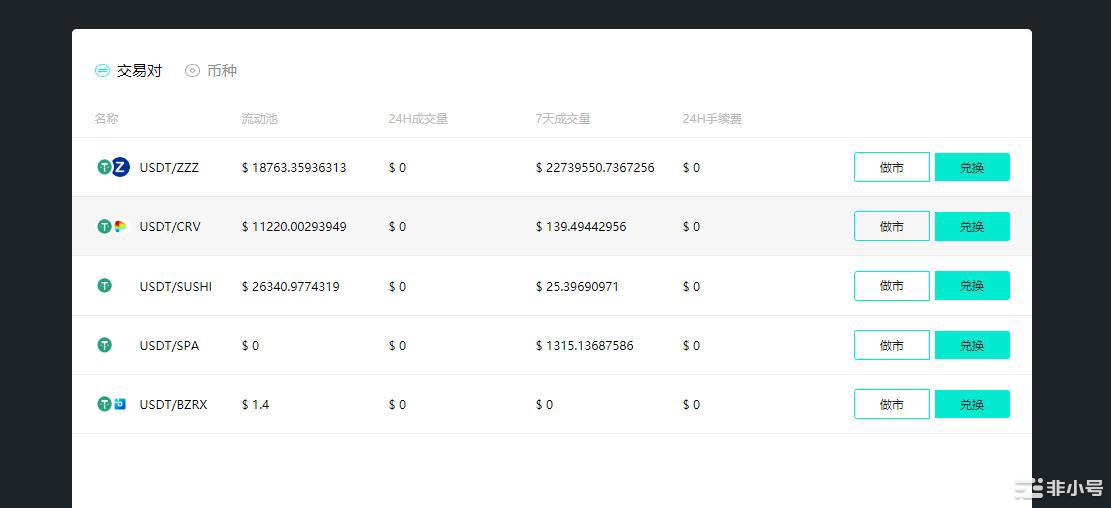
Task: Click 做市 button for USDT/CRV
Action: 891,227
